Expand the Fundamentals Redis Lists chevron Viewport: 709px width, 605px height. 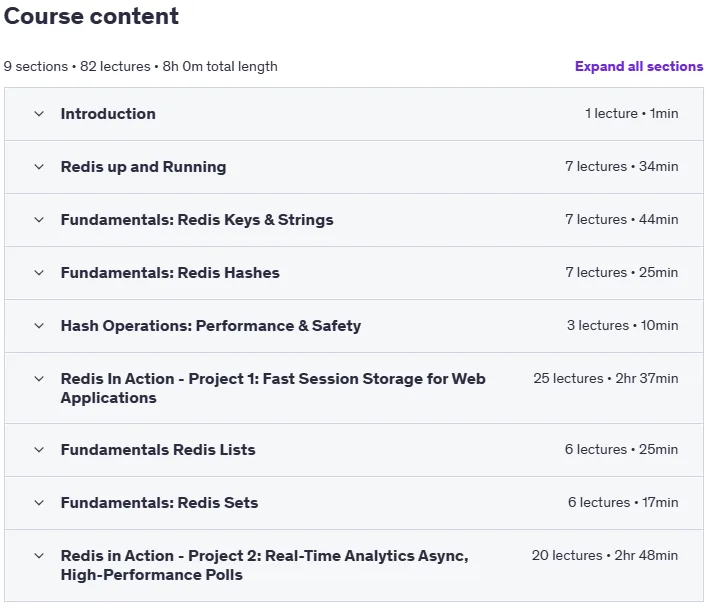tap(39, 449)
